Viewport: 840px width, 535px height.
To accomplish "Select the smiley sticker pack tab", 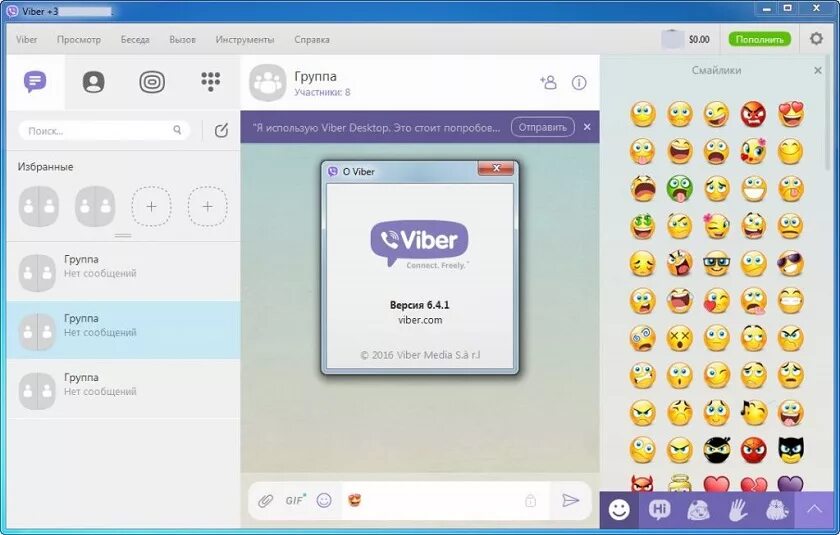I will [619, 510].
